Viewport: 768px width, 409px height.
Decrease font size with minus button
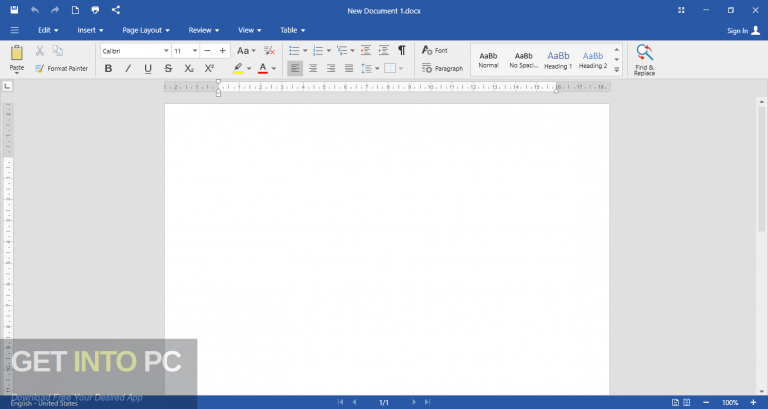click(x=207, y=51)
